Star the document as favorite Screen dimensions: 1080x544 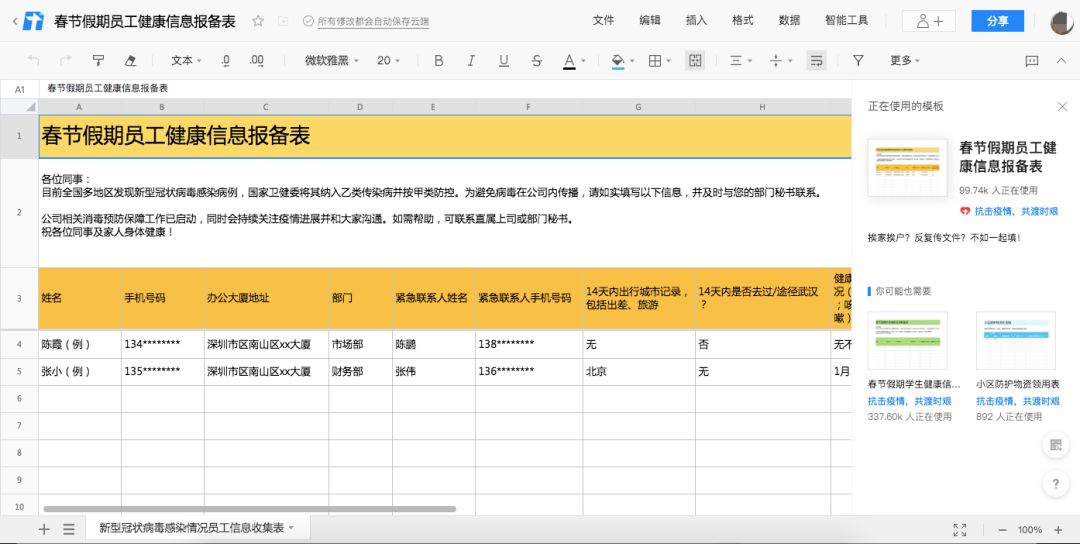point(258,21)
